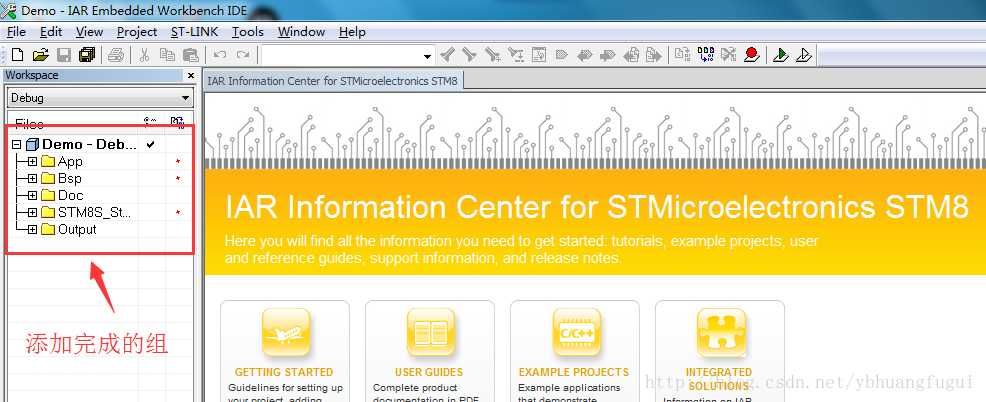This screenshot has width=986, height=402.
Task: Print using the printer icon
Action: 116,55
